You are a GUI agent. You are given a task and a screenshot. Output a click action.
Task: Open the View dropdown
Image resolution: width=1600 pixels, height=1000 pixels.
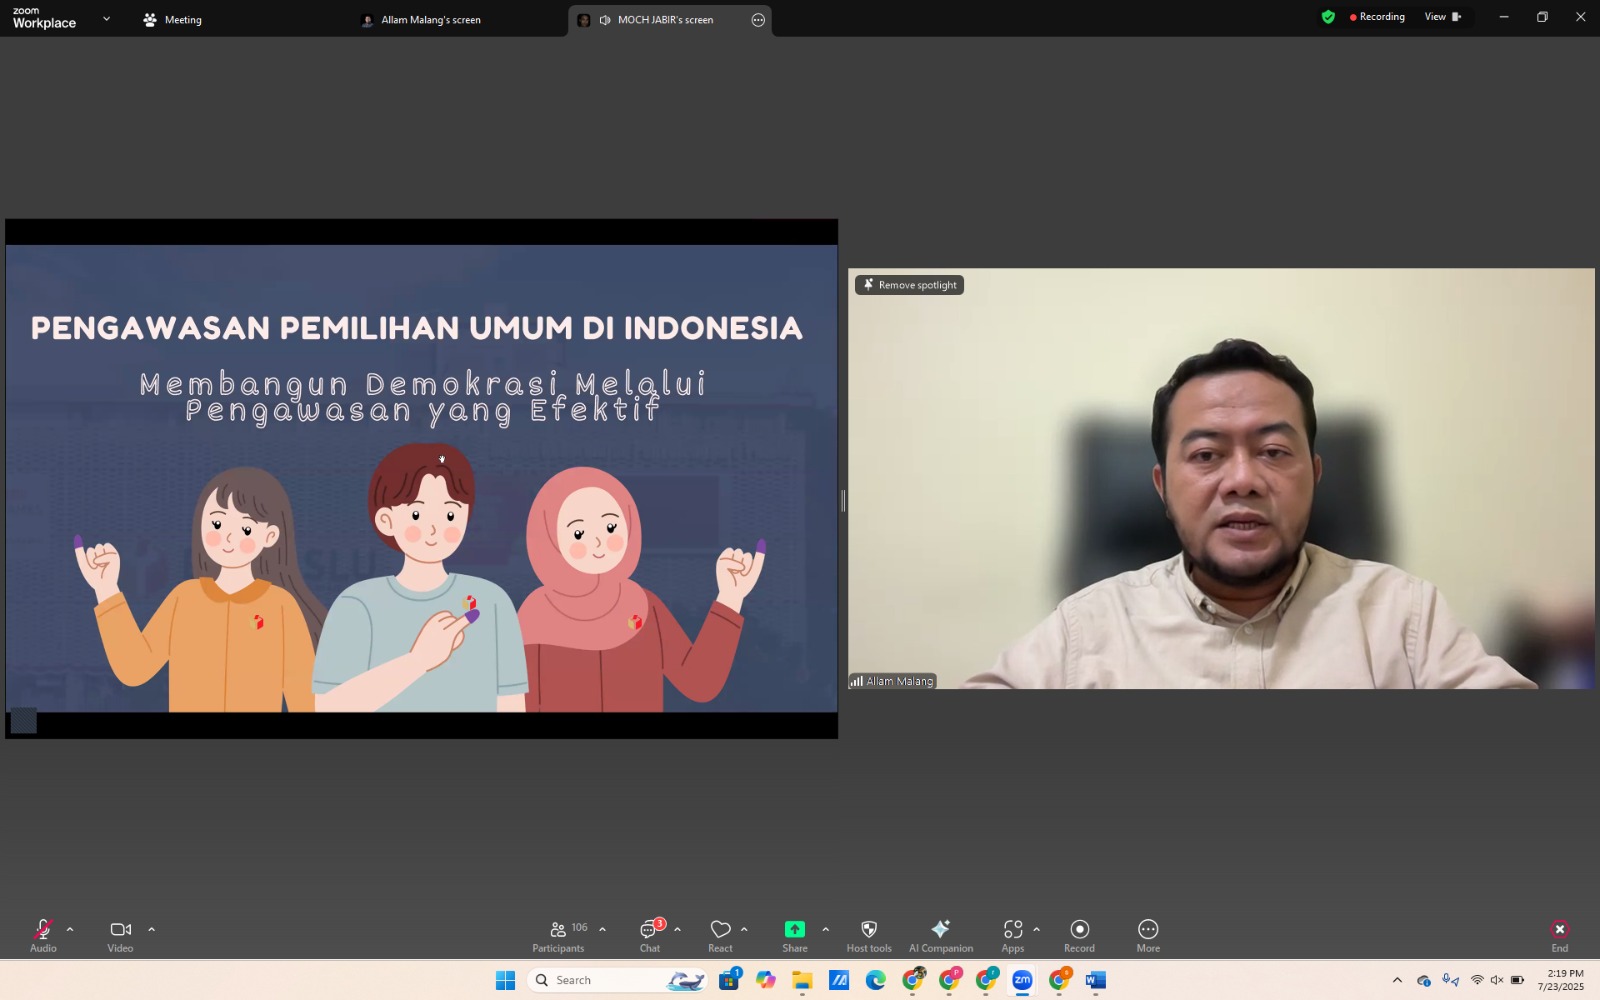coord(1440,17)
